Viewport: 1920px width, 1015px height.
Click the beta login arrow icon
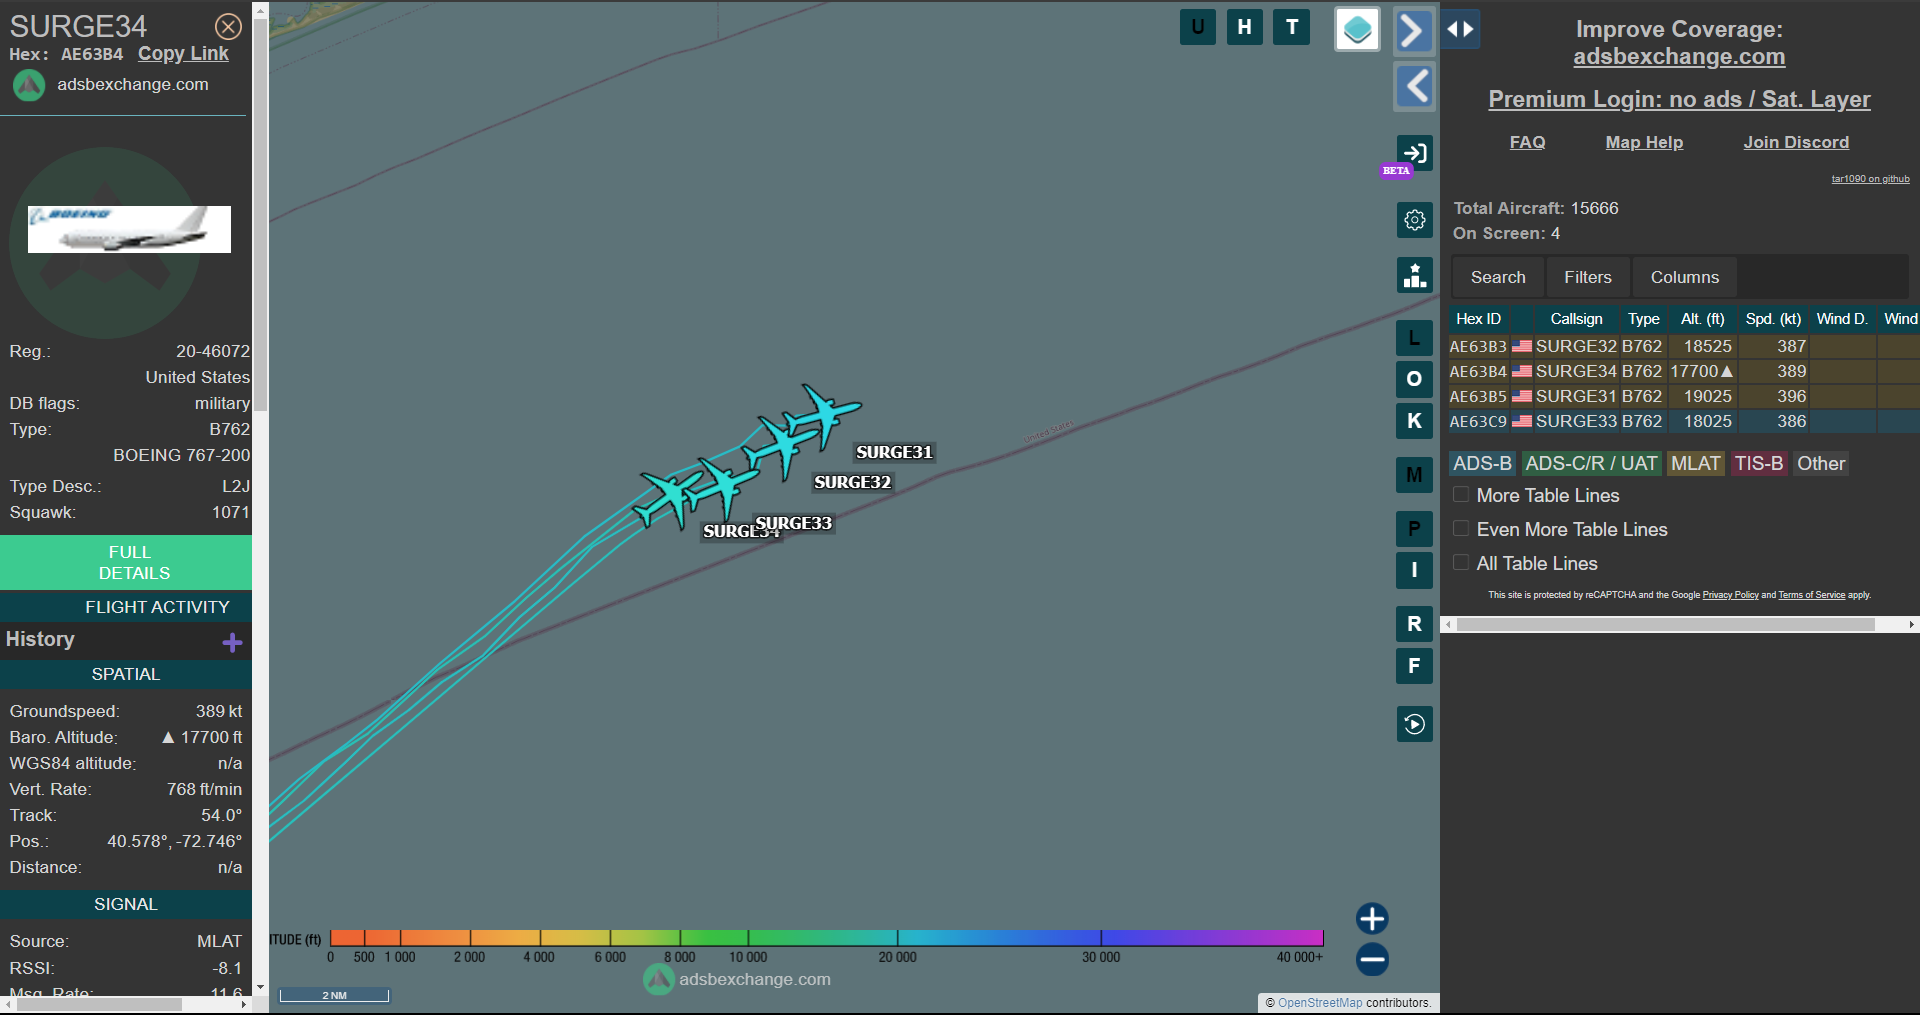coord(1415,153)
